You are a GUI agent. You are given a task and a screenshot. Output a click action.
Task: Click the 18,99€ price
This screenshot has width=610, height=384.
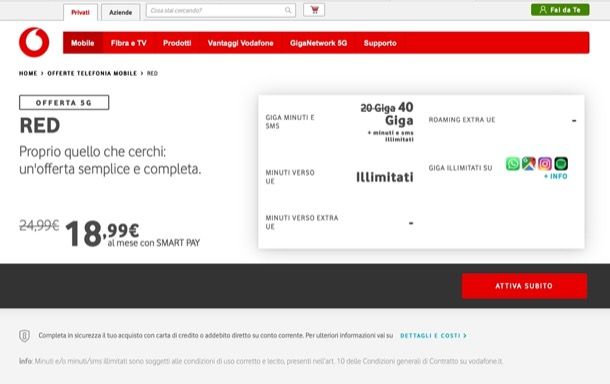coord(102,233)
